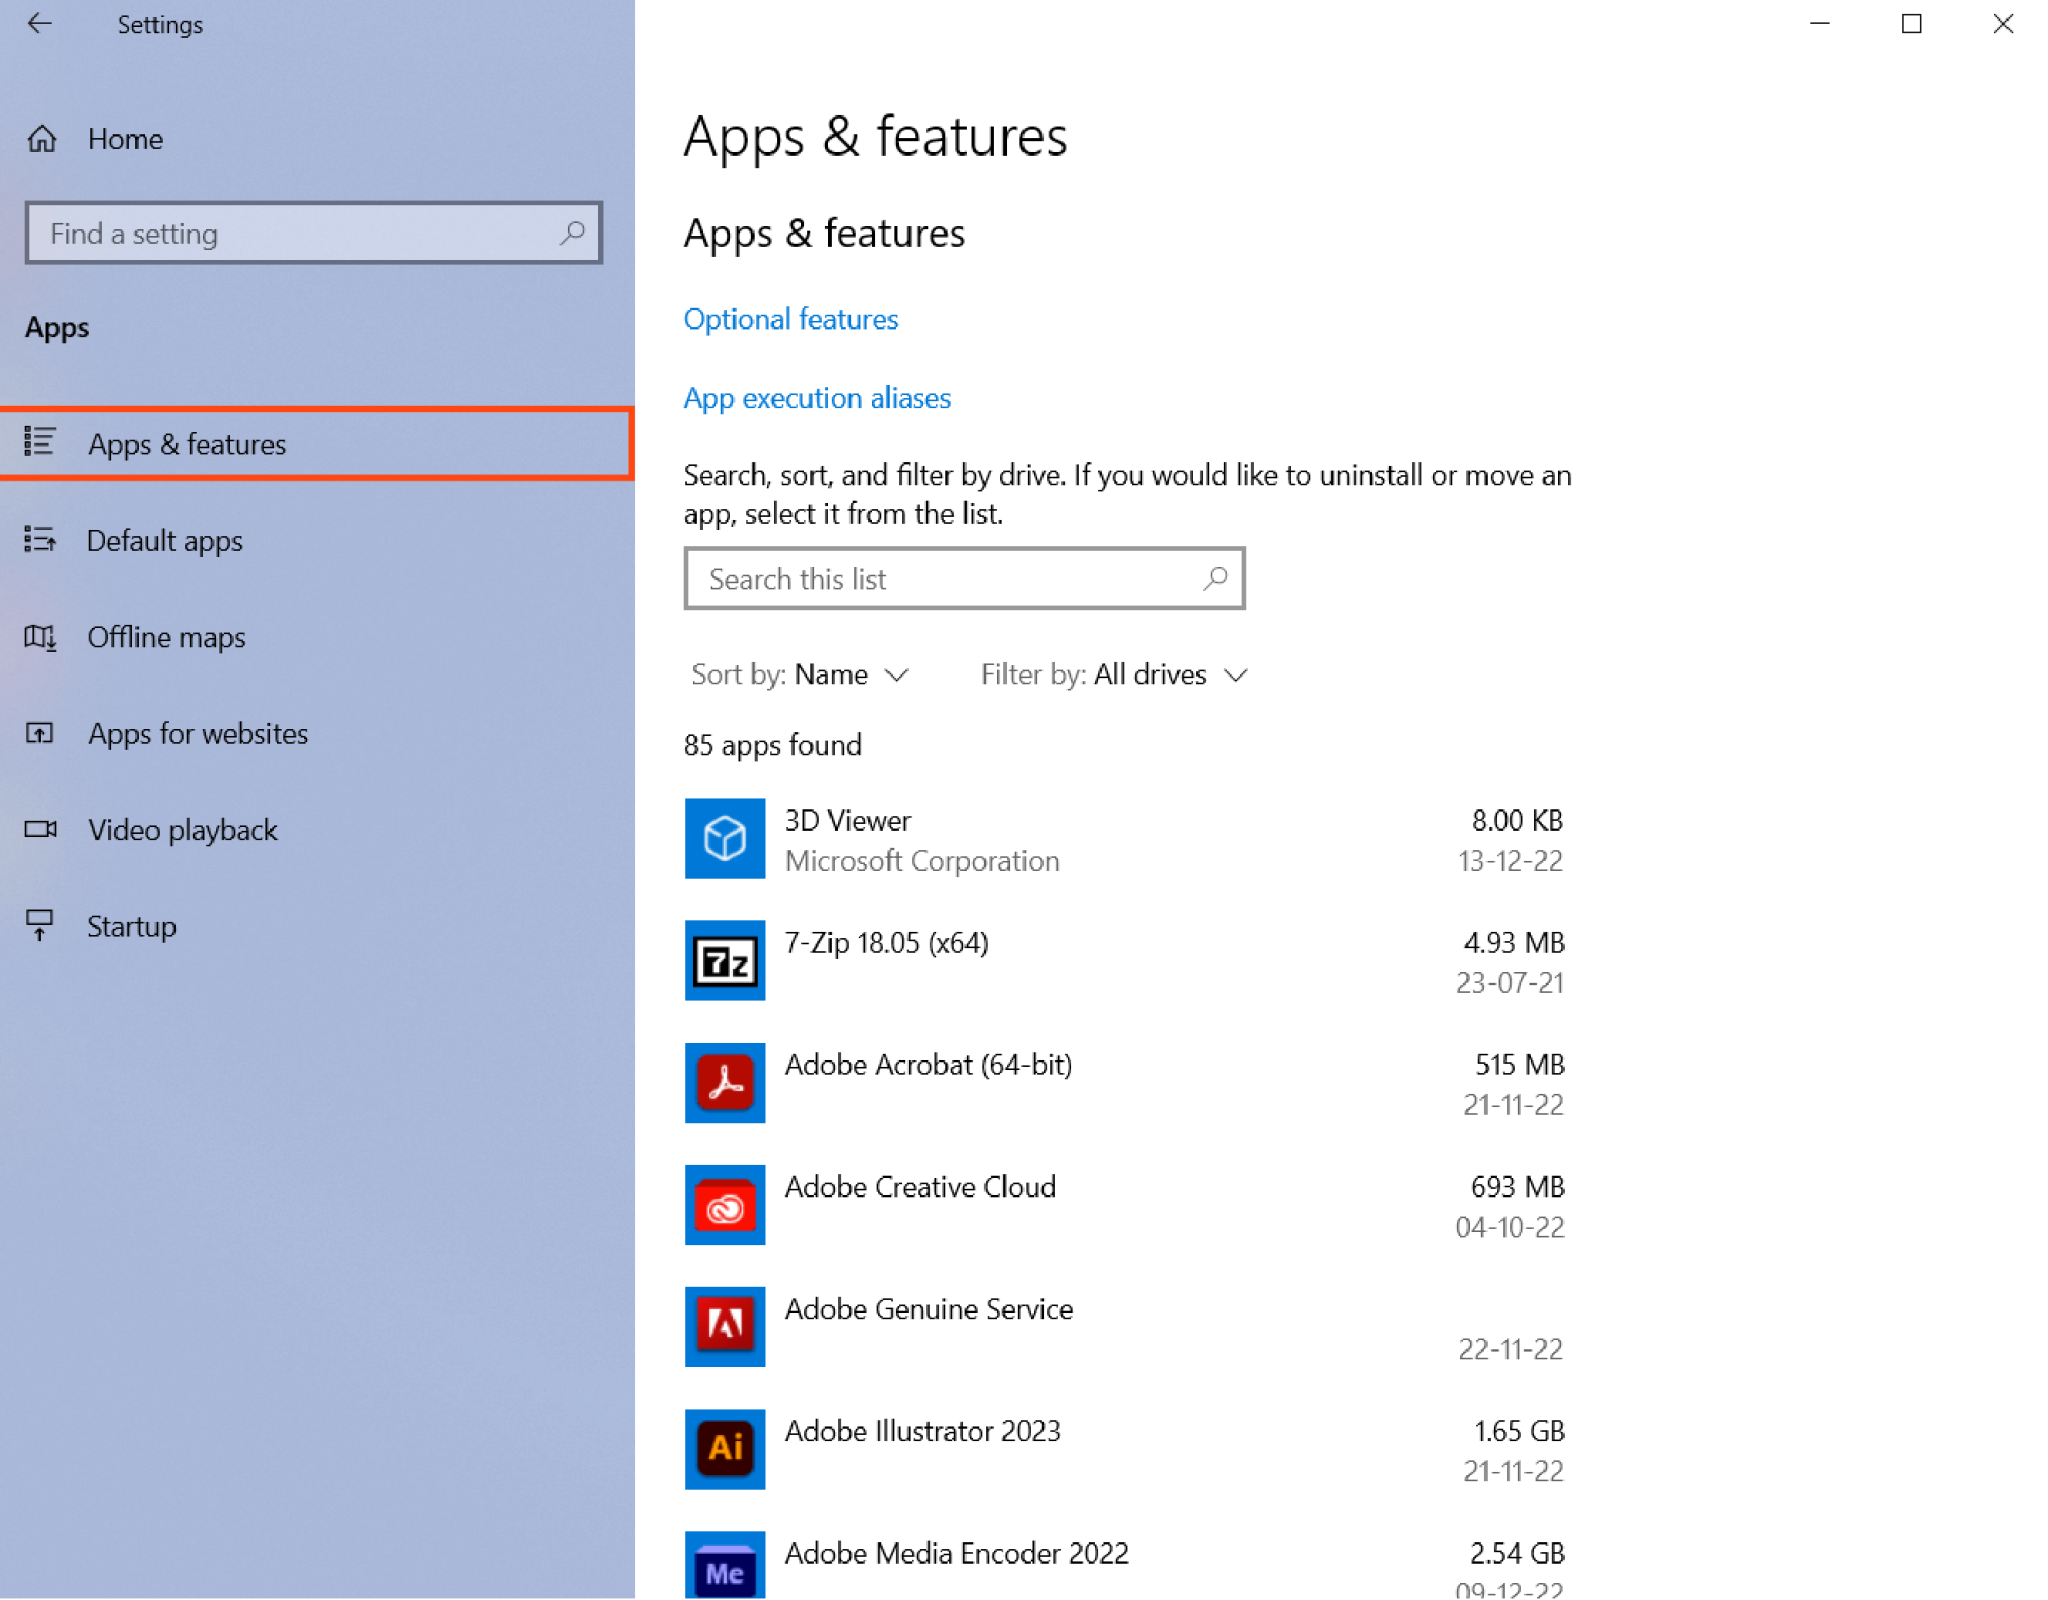Viewport: 2048px width, 1600px height.
Task: Expand the Sort by Name dropdown
Action: tap(800, 675)
